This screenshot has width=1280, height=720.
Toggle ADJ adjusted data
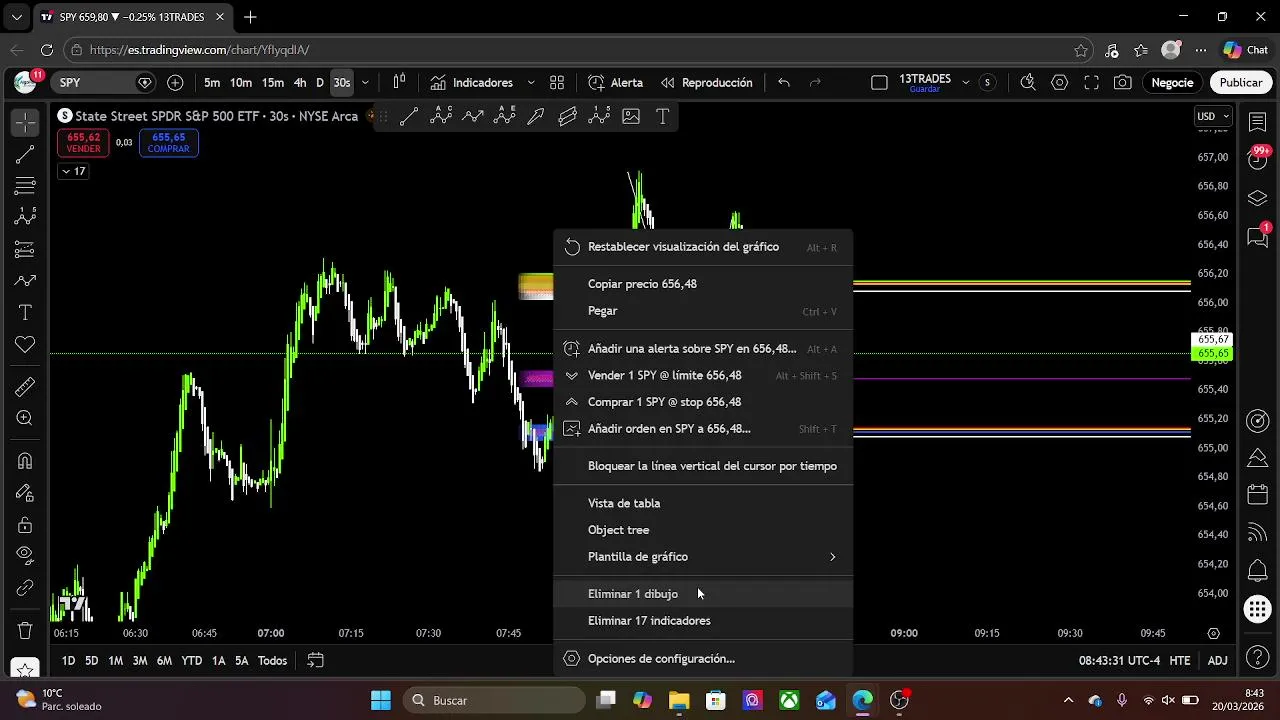1217,661
